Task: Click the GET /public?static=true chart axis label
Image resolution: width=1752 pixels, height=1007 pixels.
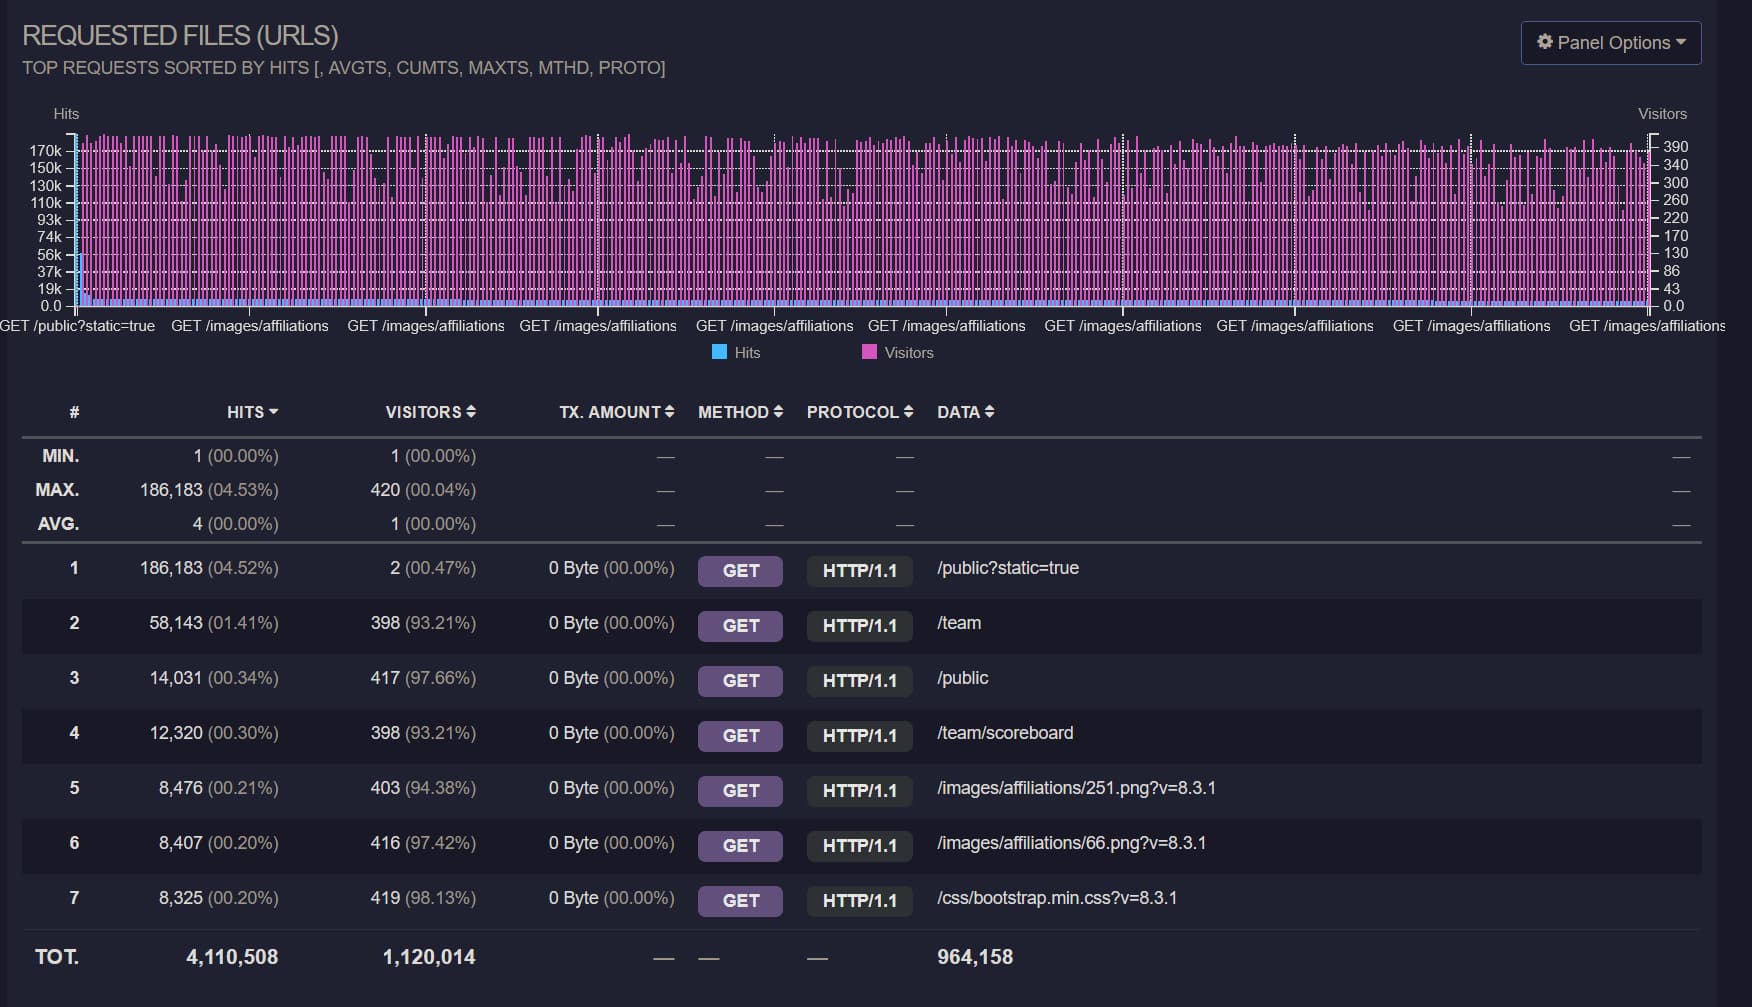Action: [78, 326]
